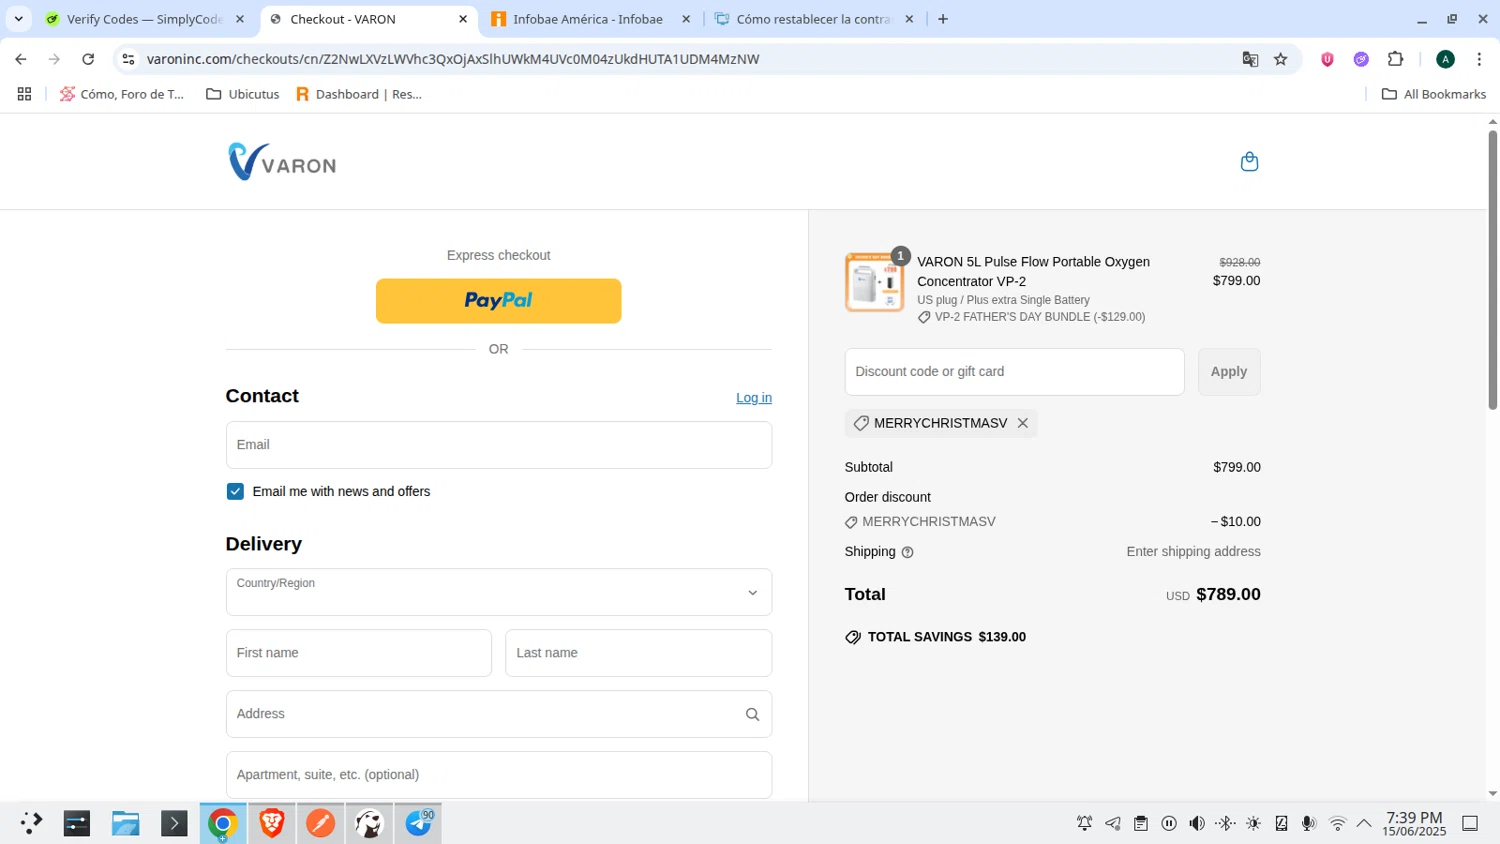The height and width of the screenshot is (844, 1500).
Task: Remove the MERRYCHRISTMASV discount code
Action: click(1022, 423)
